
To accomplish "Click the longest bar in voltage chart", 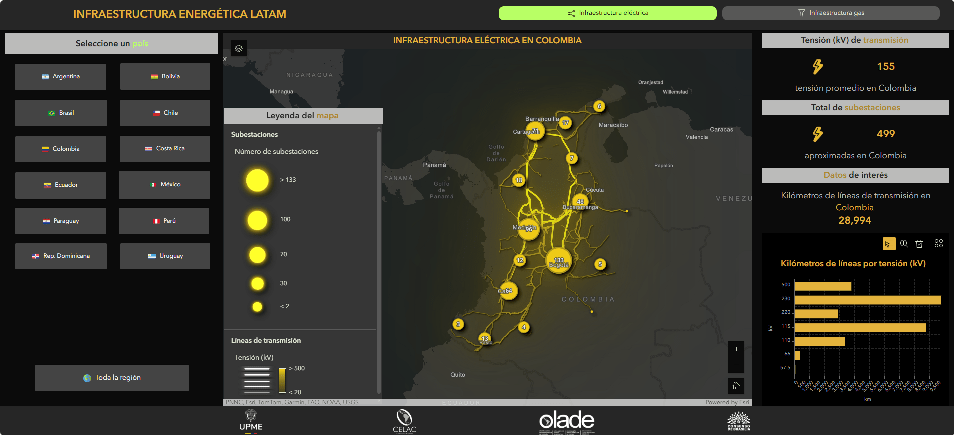I will point(867,300).
